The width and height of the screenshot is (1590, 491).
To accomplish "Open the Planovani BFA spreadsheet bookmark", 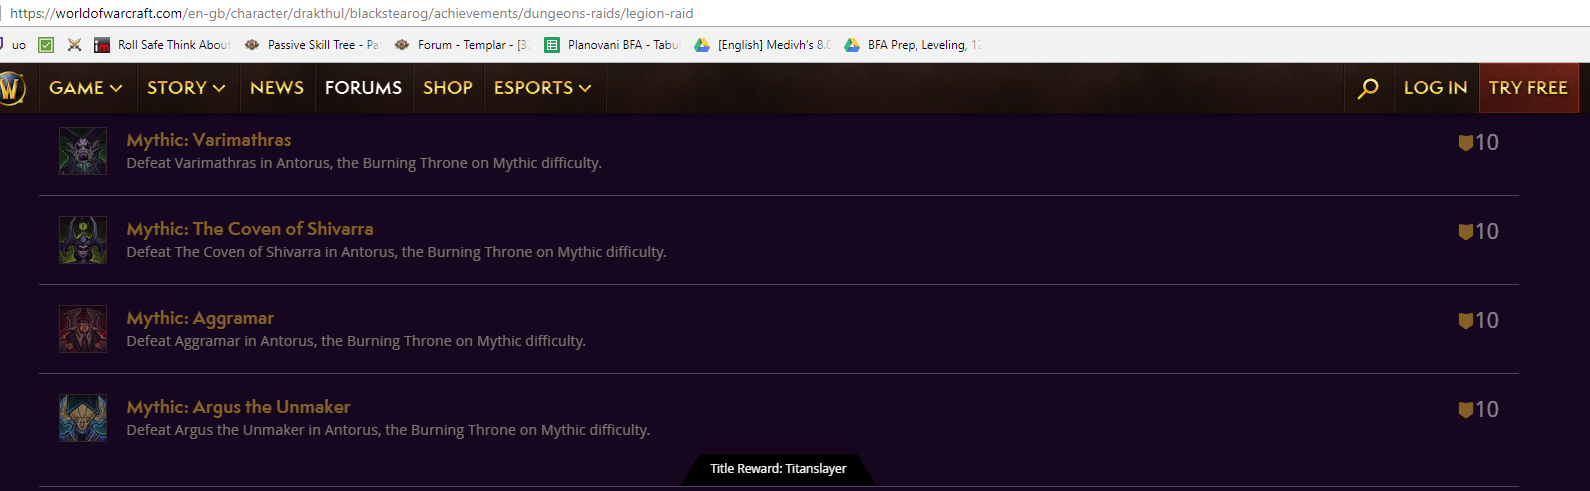I will point(612,45).
